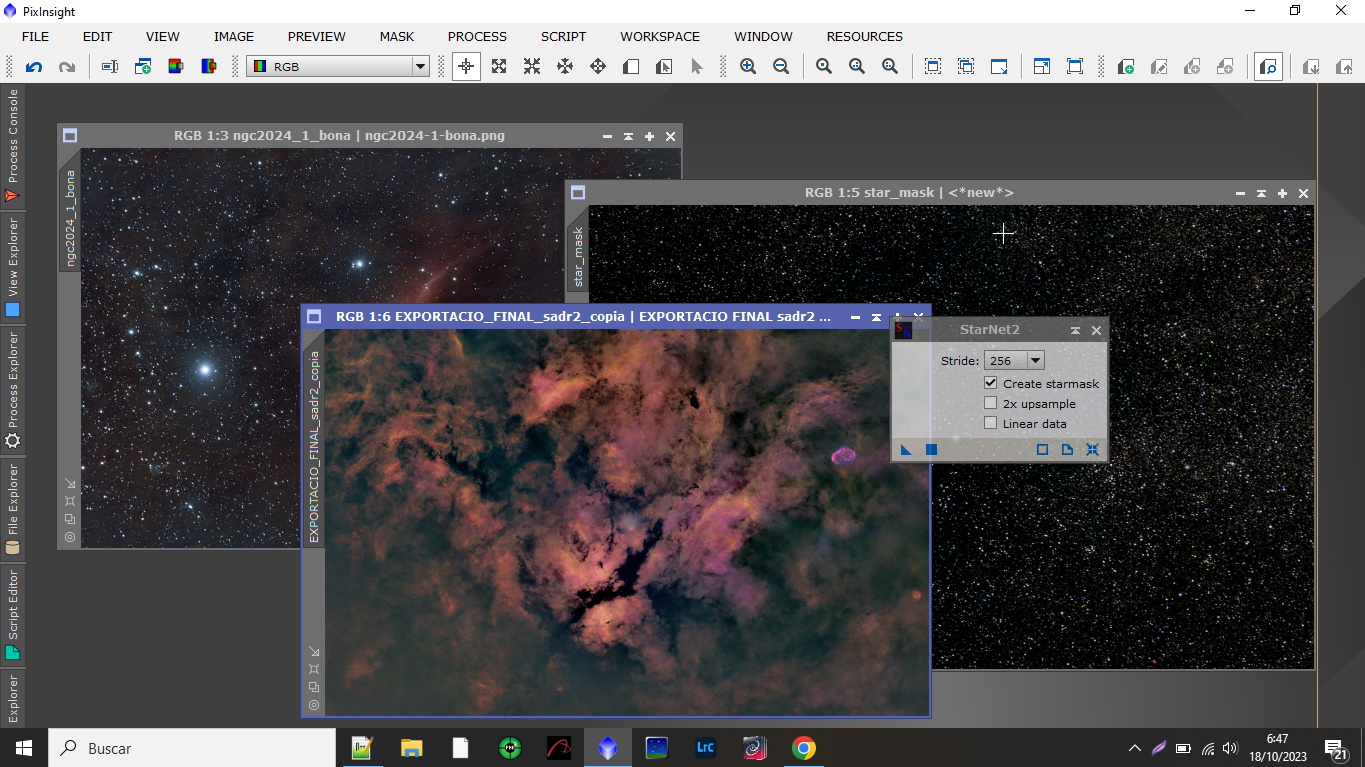The image size is (1365, 767).
Task: Click the Zoom Out magnifier icon
Action: pyautogui.click(x=781, y=67)
